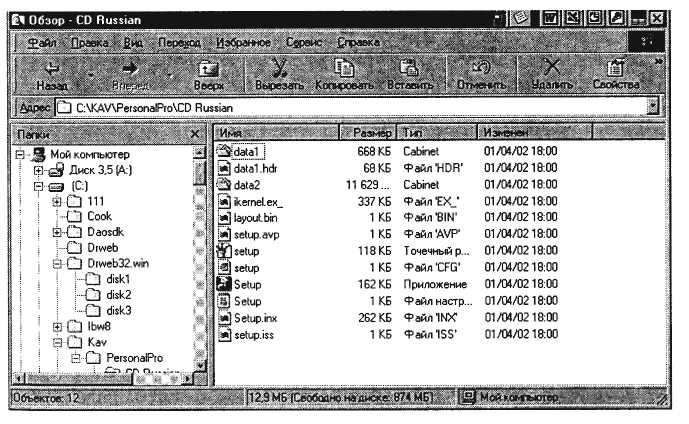The height and width of the screenshot is (424, 689).
Task: Click the address field showing C:\KAV\PersonalPro\CD Russian
Action: pyautogui.click(x=352, y=107)
